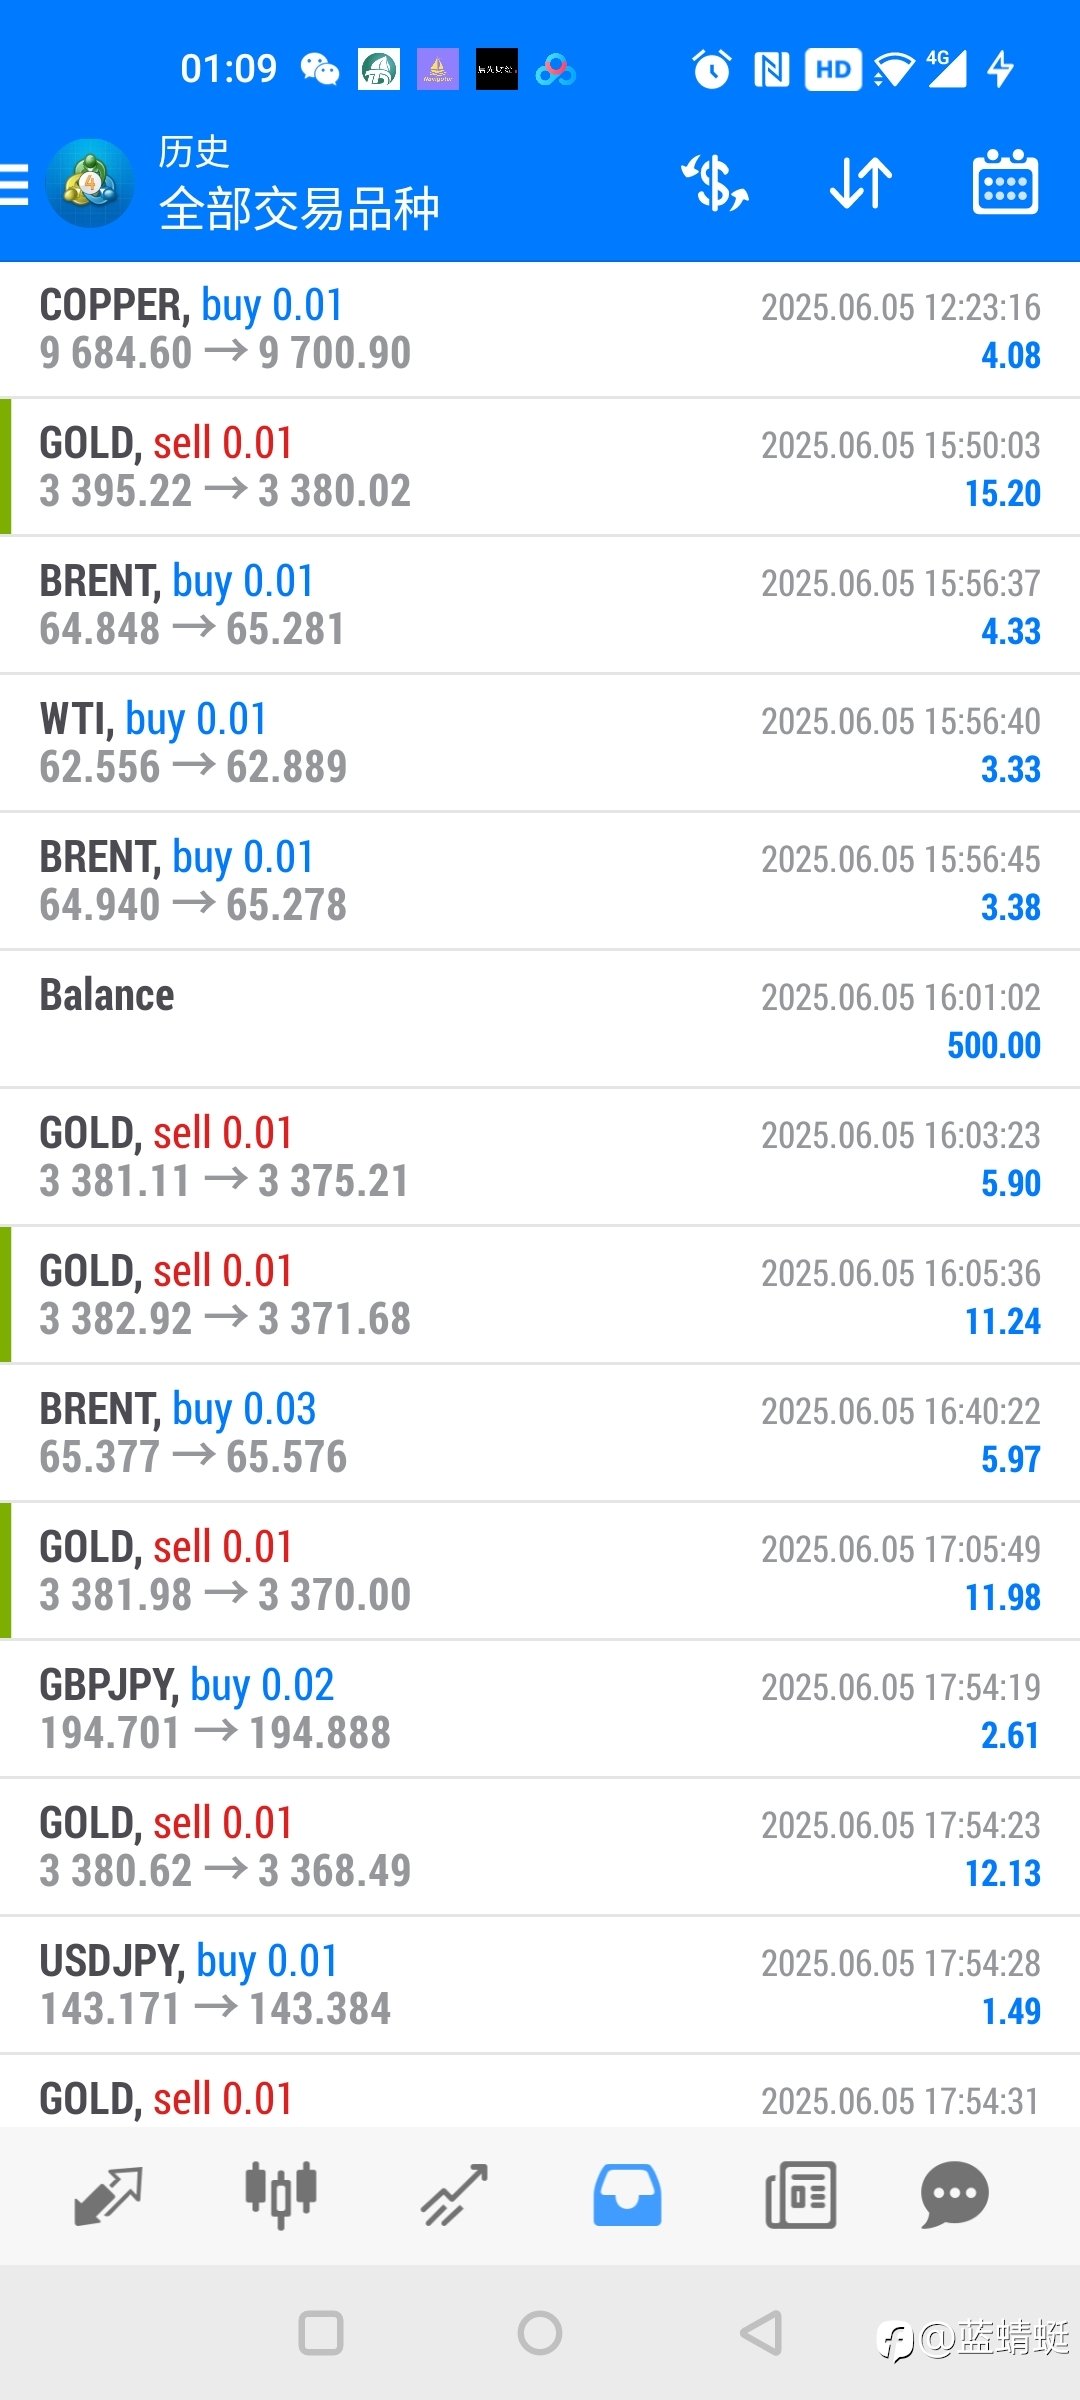Screen dimensions: 1080x2400
Task: Expand the USDJPY buy 0.01 trade
Action: [540, 1985]
